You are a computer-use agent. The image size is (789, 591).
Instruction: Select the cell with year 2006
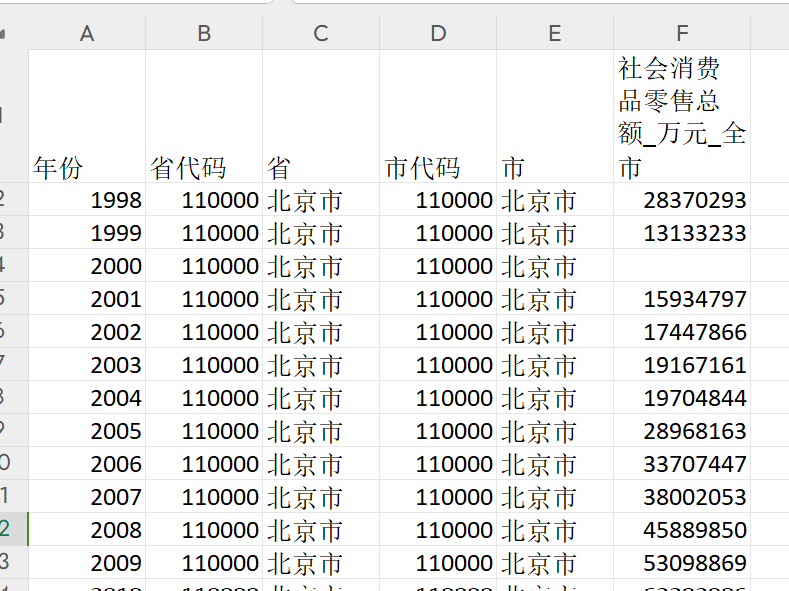(x=87, y=463)
